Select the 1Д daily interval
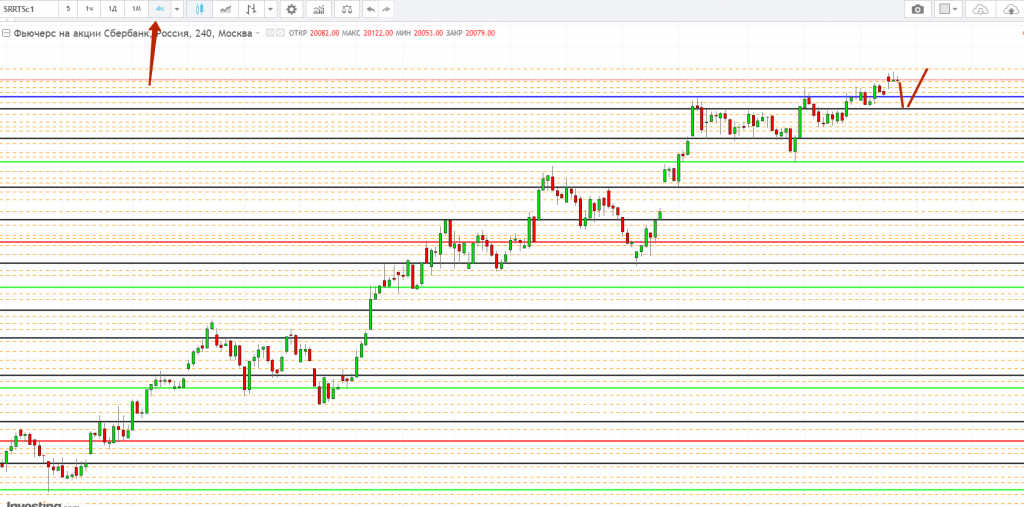The width and height of the screenshot is (1024, 507). [x=113, y=9]
